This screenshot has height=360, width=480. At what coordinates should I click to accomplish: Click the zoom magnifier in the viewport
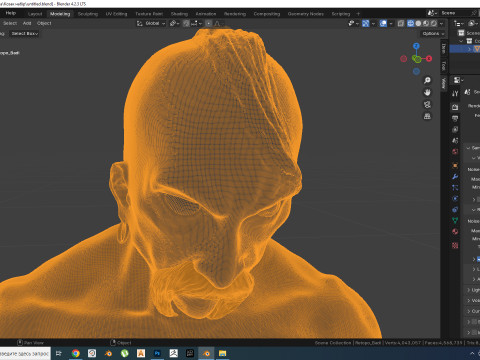[427, 80]
